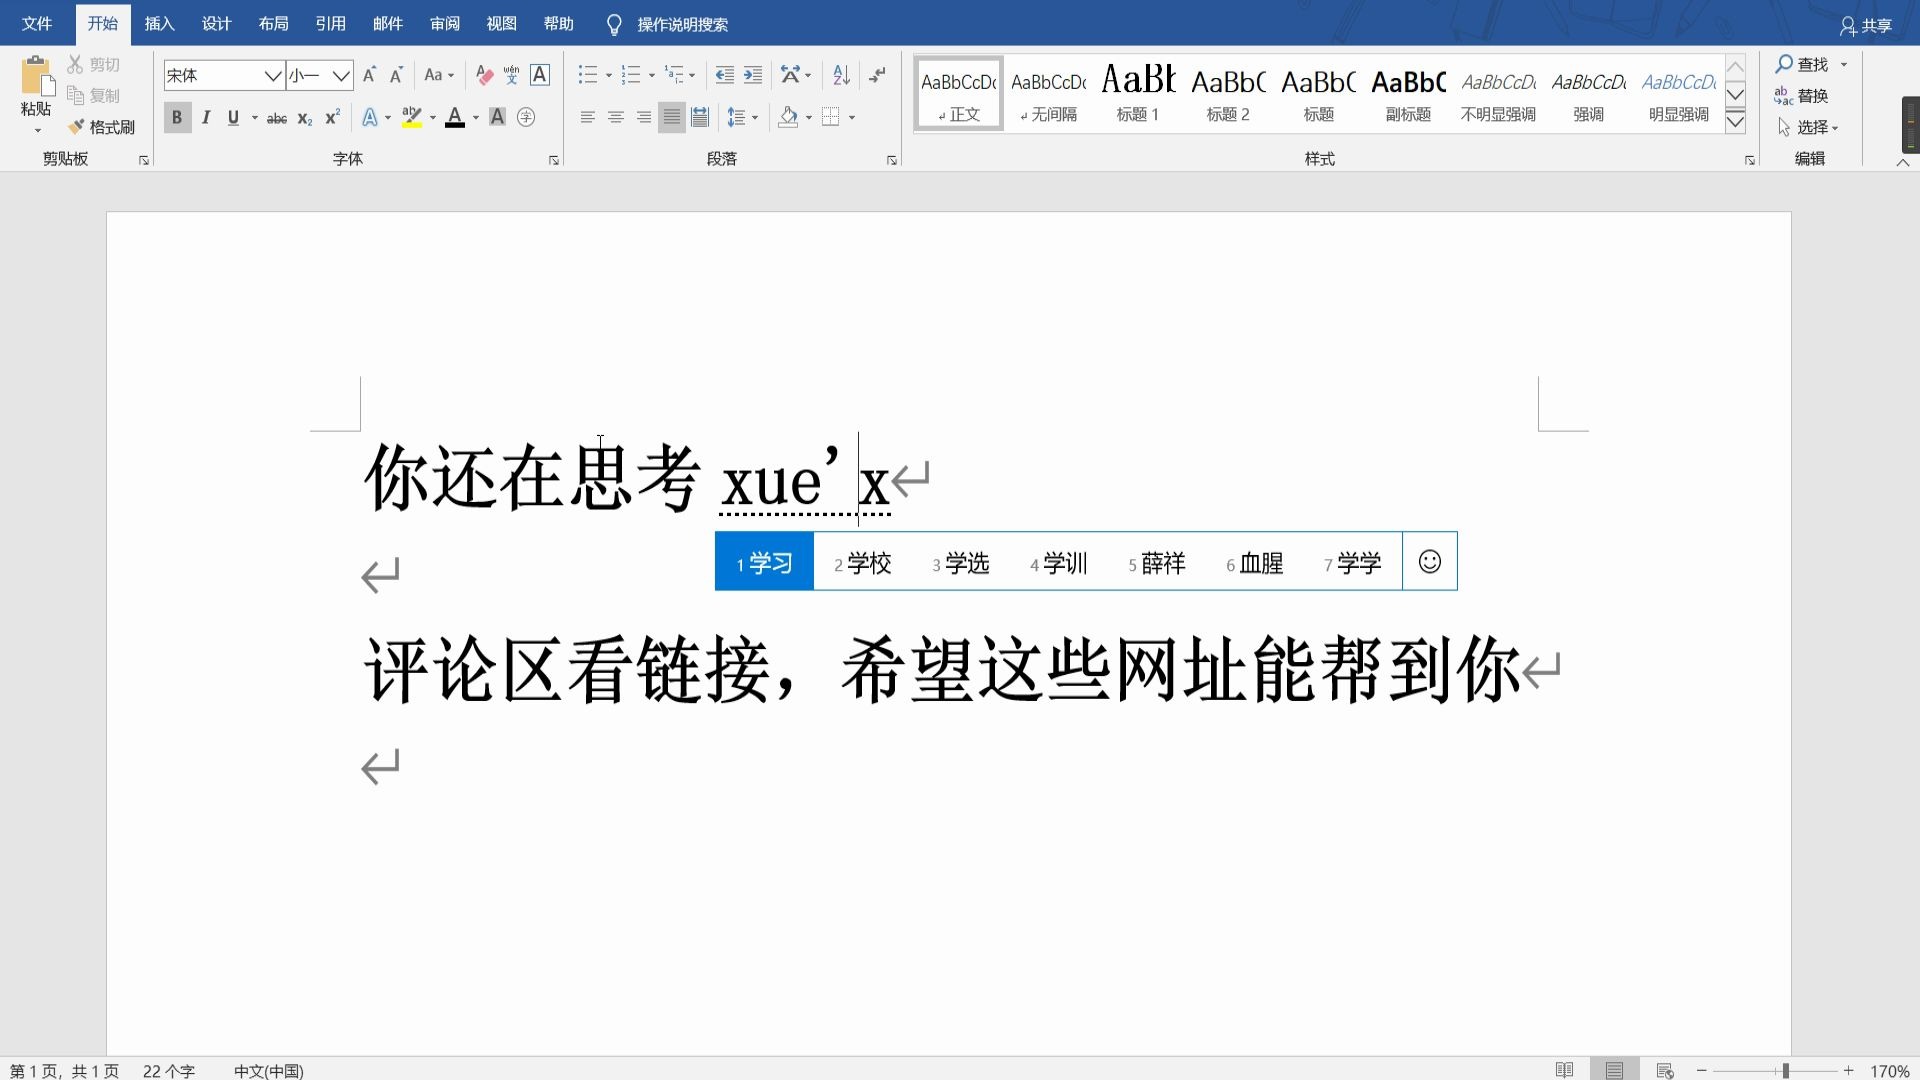Image resolution: width=1920 pixels, height=1080 pixels.
Task: Collapse the ribbon with the arrow
Action: (1903, 162)
